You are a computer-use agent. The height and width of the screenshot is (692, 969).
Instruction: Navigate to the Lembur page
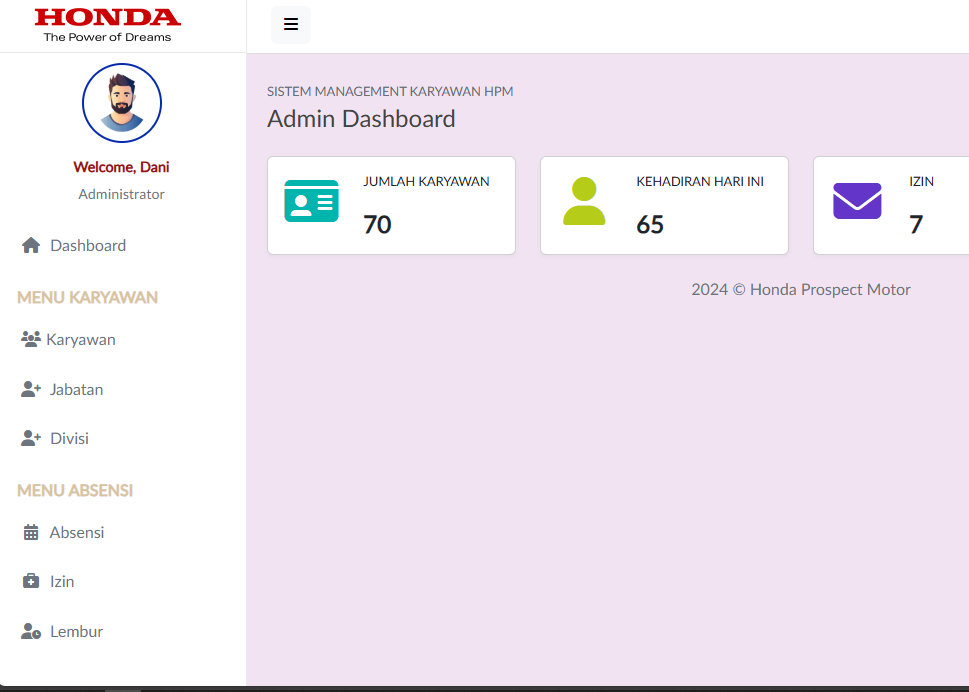[x=77, y=632]
